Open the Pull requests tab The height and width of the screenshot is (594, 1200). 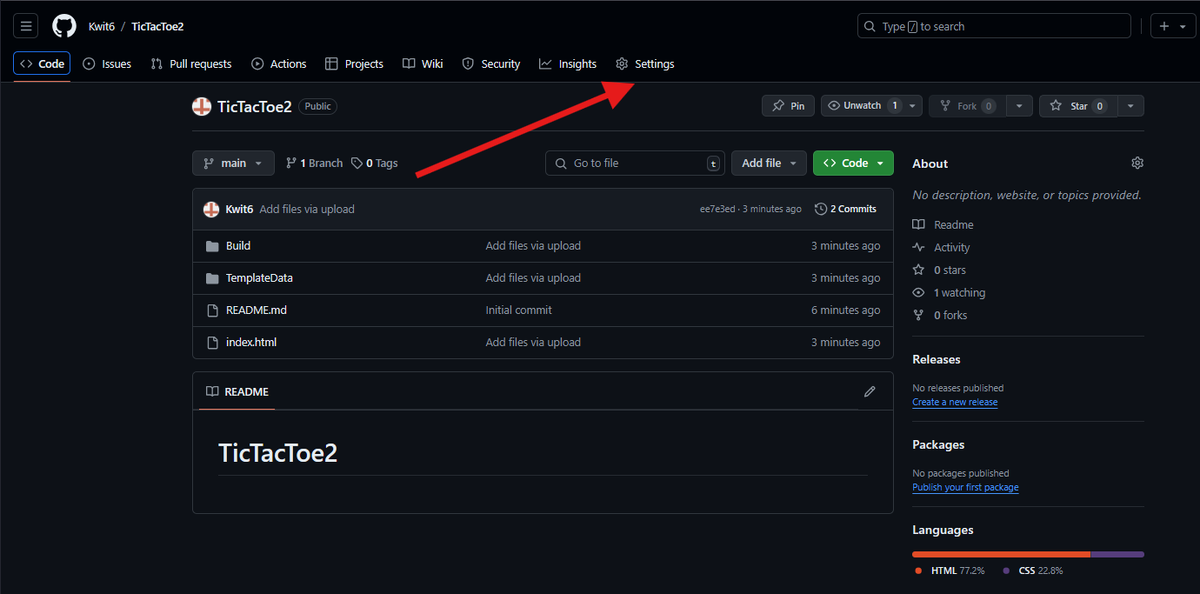click(x=191, y=64)
